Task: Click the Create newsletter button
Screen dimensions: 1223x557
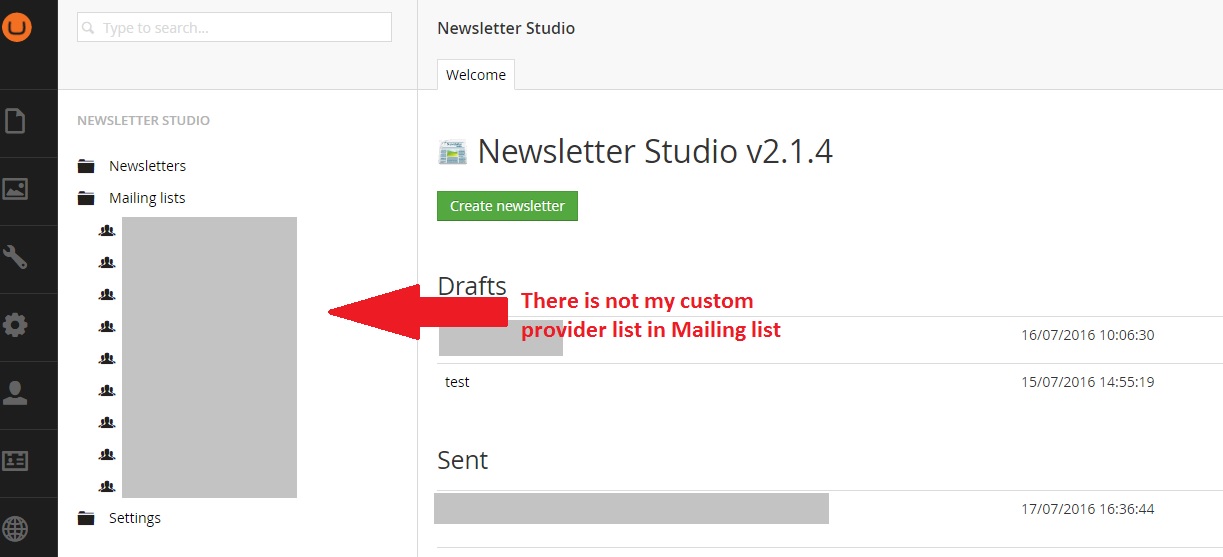Action: (507, 206)
